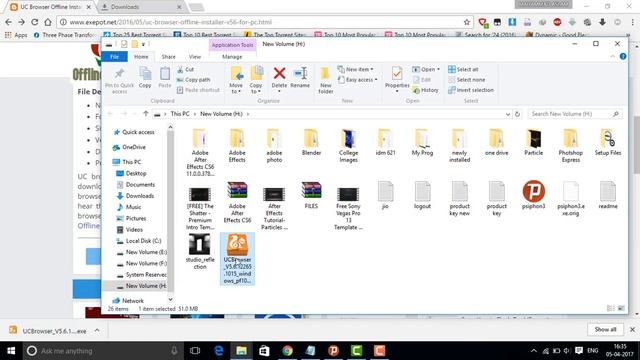Image resolution: width=640 pixels, height=360 pixels.
Task: Switch to large icons view in status bar
Action: point(621,309)
